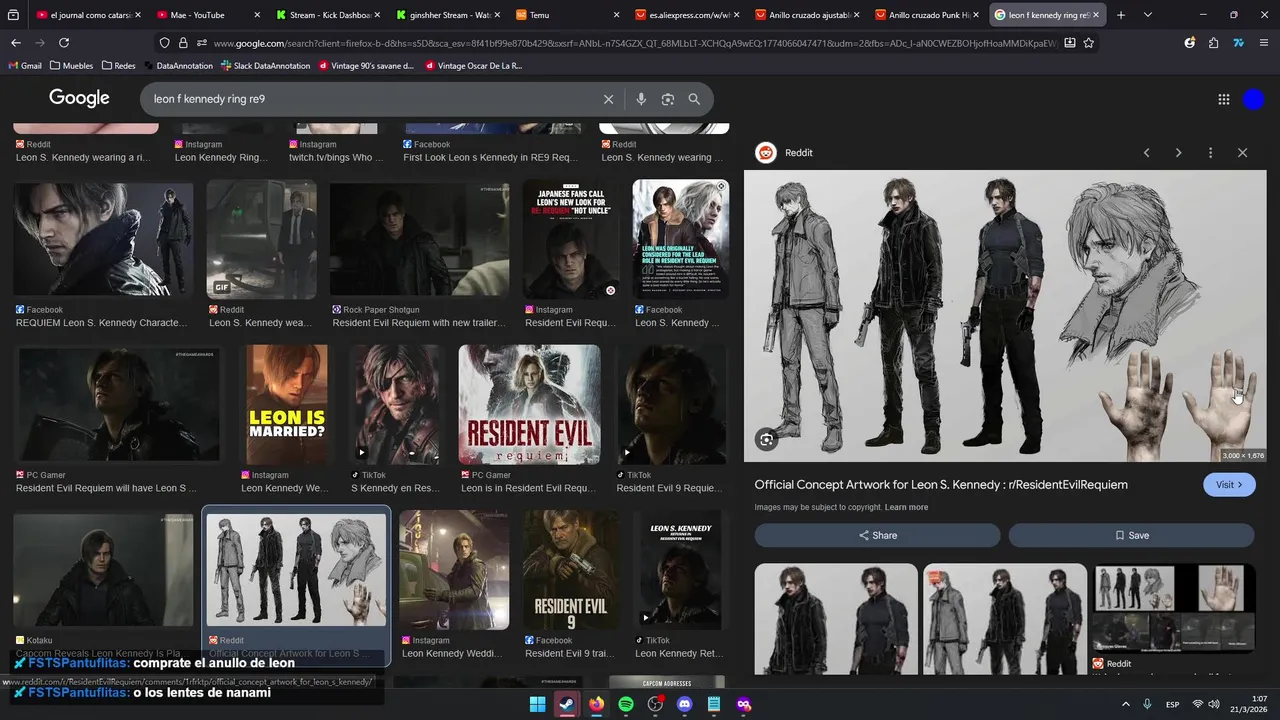Open the Muebles bookmarks folder
This screenshot has width=1280, height=720.
(71, 66)
